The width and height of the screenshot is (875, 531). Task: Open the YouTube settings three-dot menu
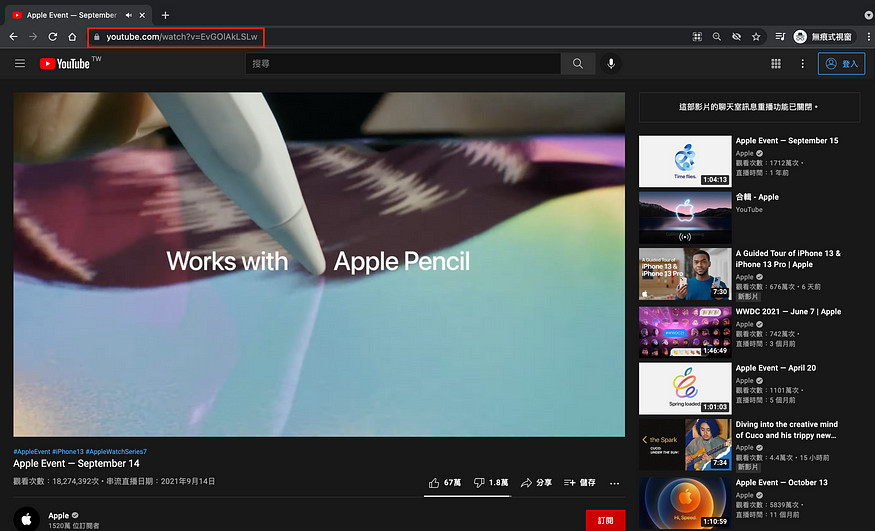(802, 64)
